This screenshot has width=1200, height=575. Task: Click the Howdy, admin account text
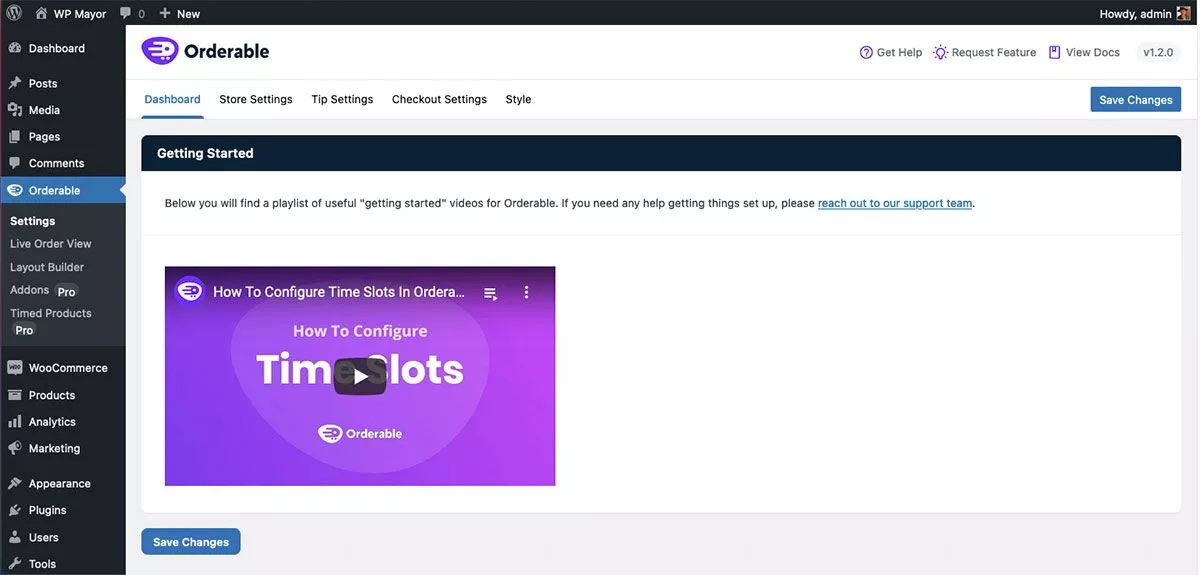1135,14
